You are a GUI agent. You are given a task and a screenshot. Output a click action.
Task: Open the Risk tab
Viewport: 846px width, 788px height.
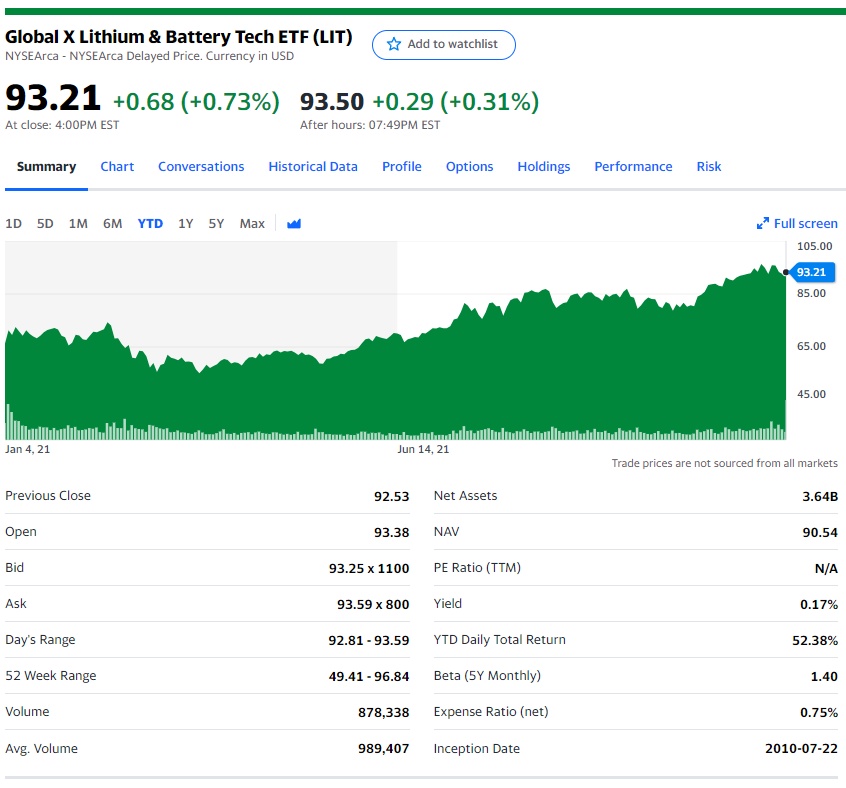(709, 167)
